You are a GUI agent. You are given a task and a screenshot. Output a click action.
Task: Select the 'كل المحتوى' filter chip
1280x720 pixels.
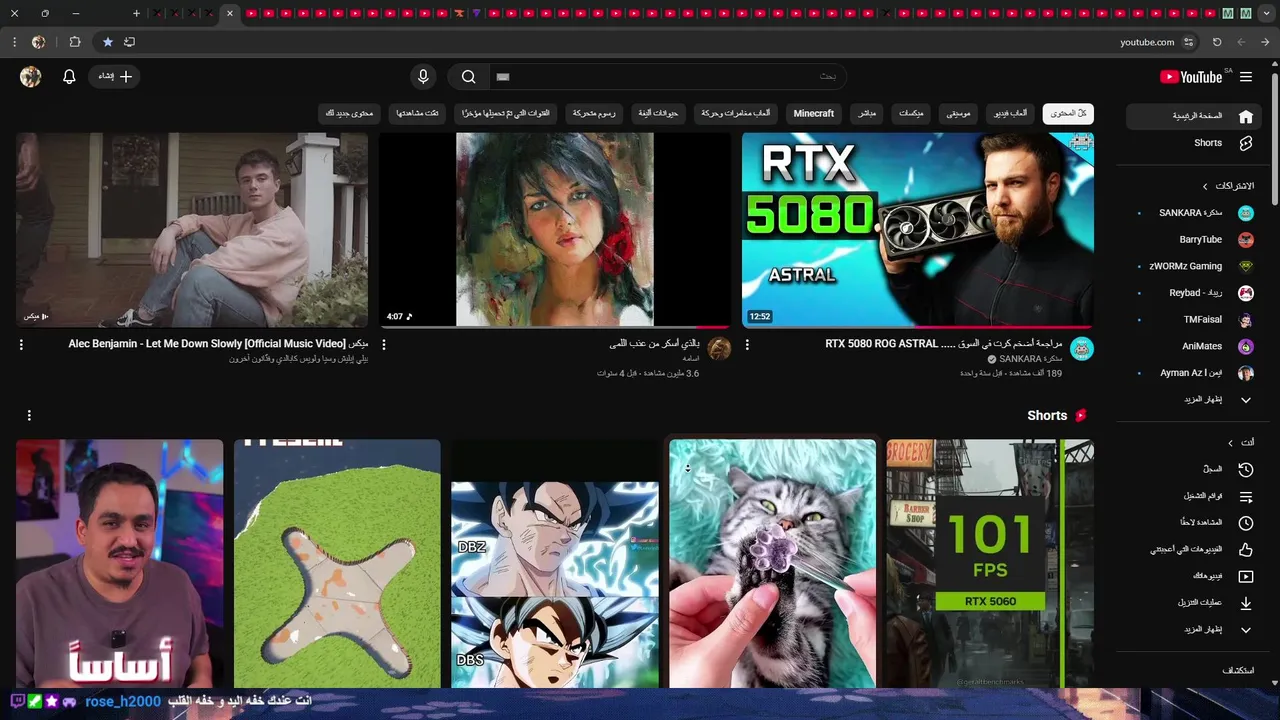pos(1068,114)
